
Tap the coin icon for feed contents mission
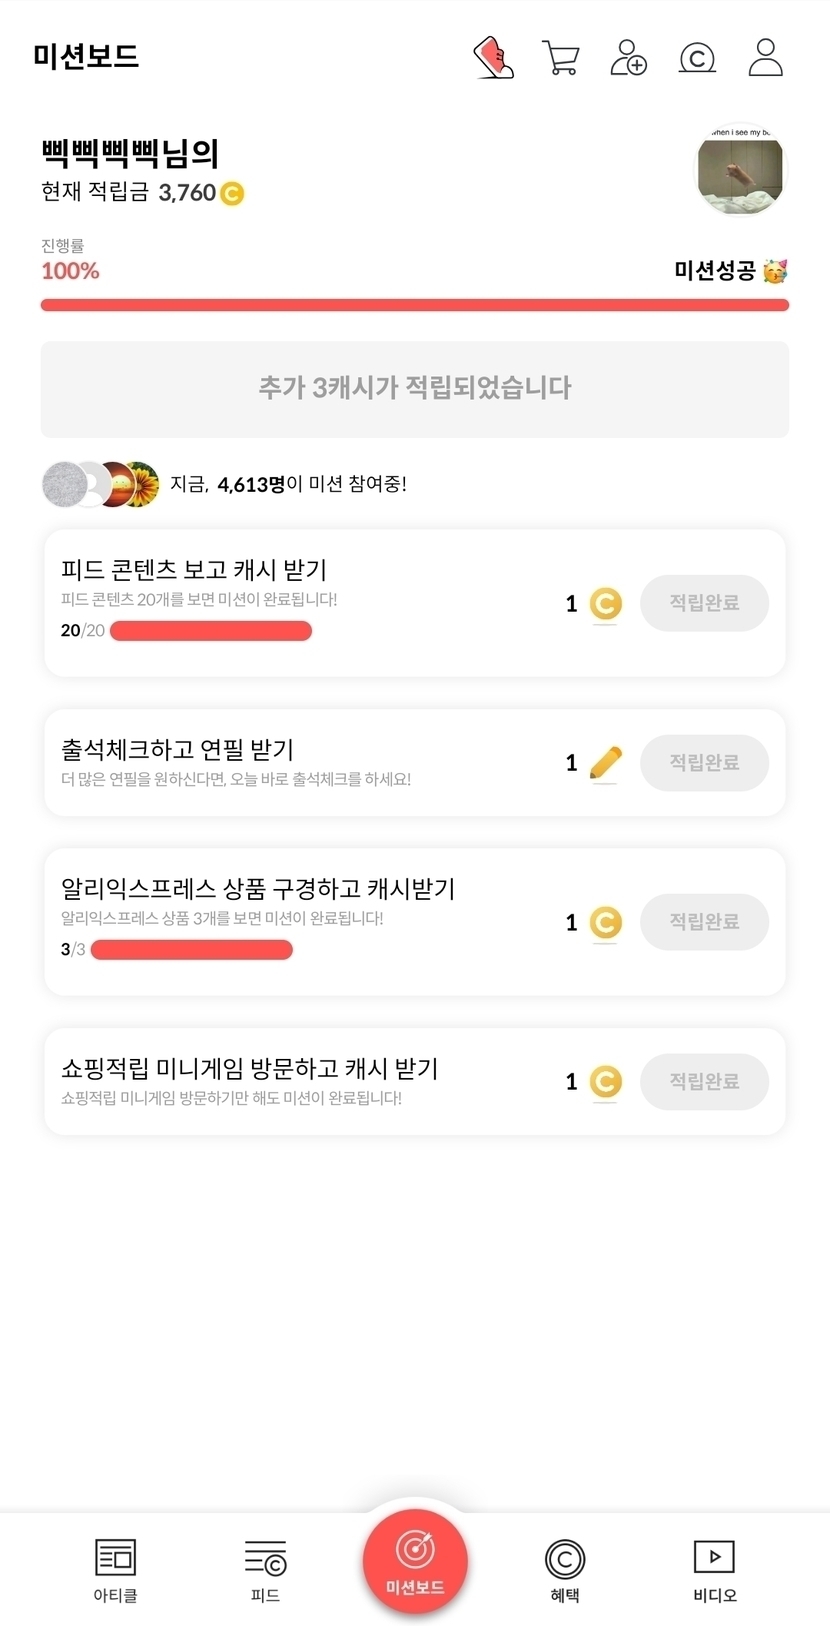pos(605,603)
